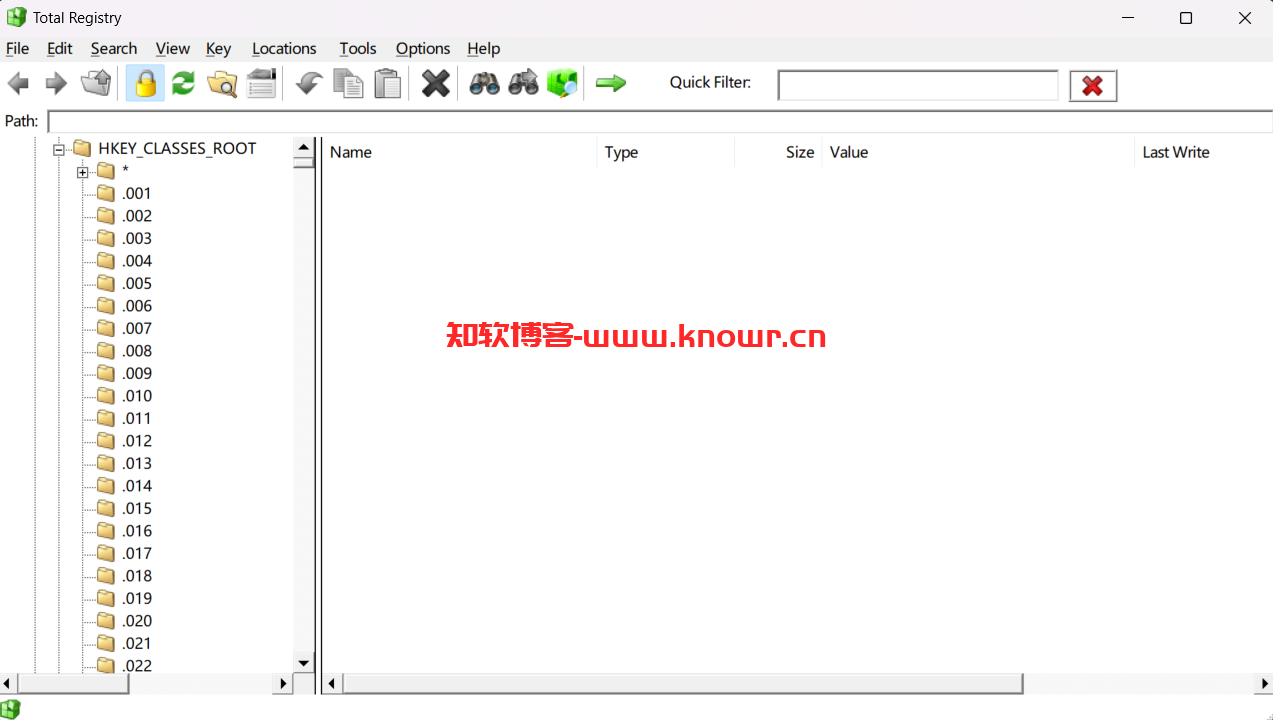Click the folder with magnifier icon

tap(222, 84)
